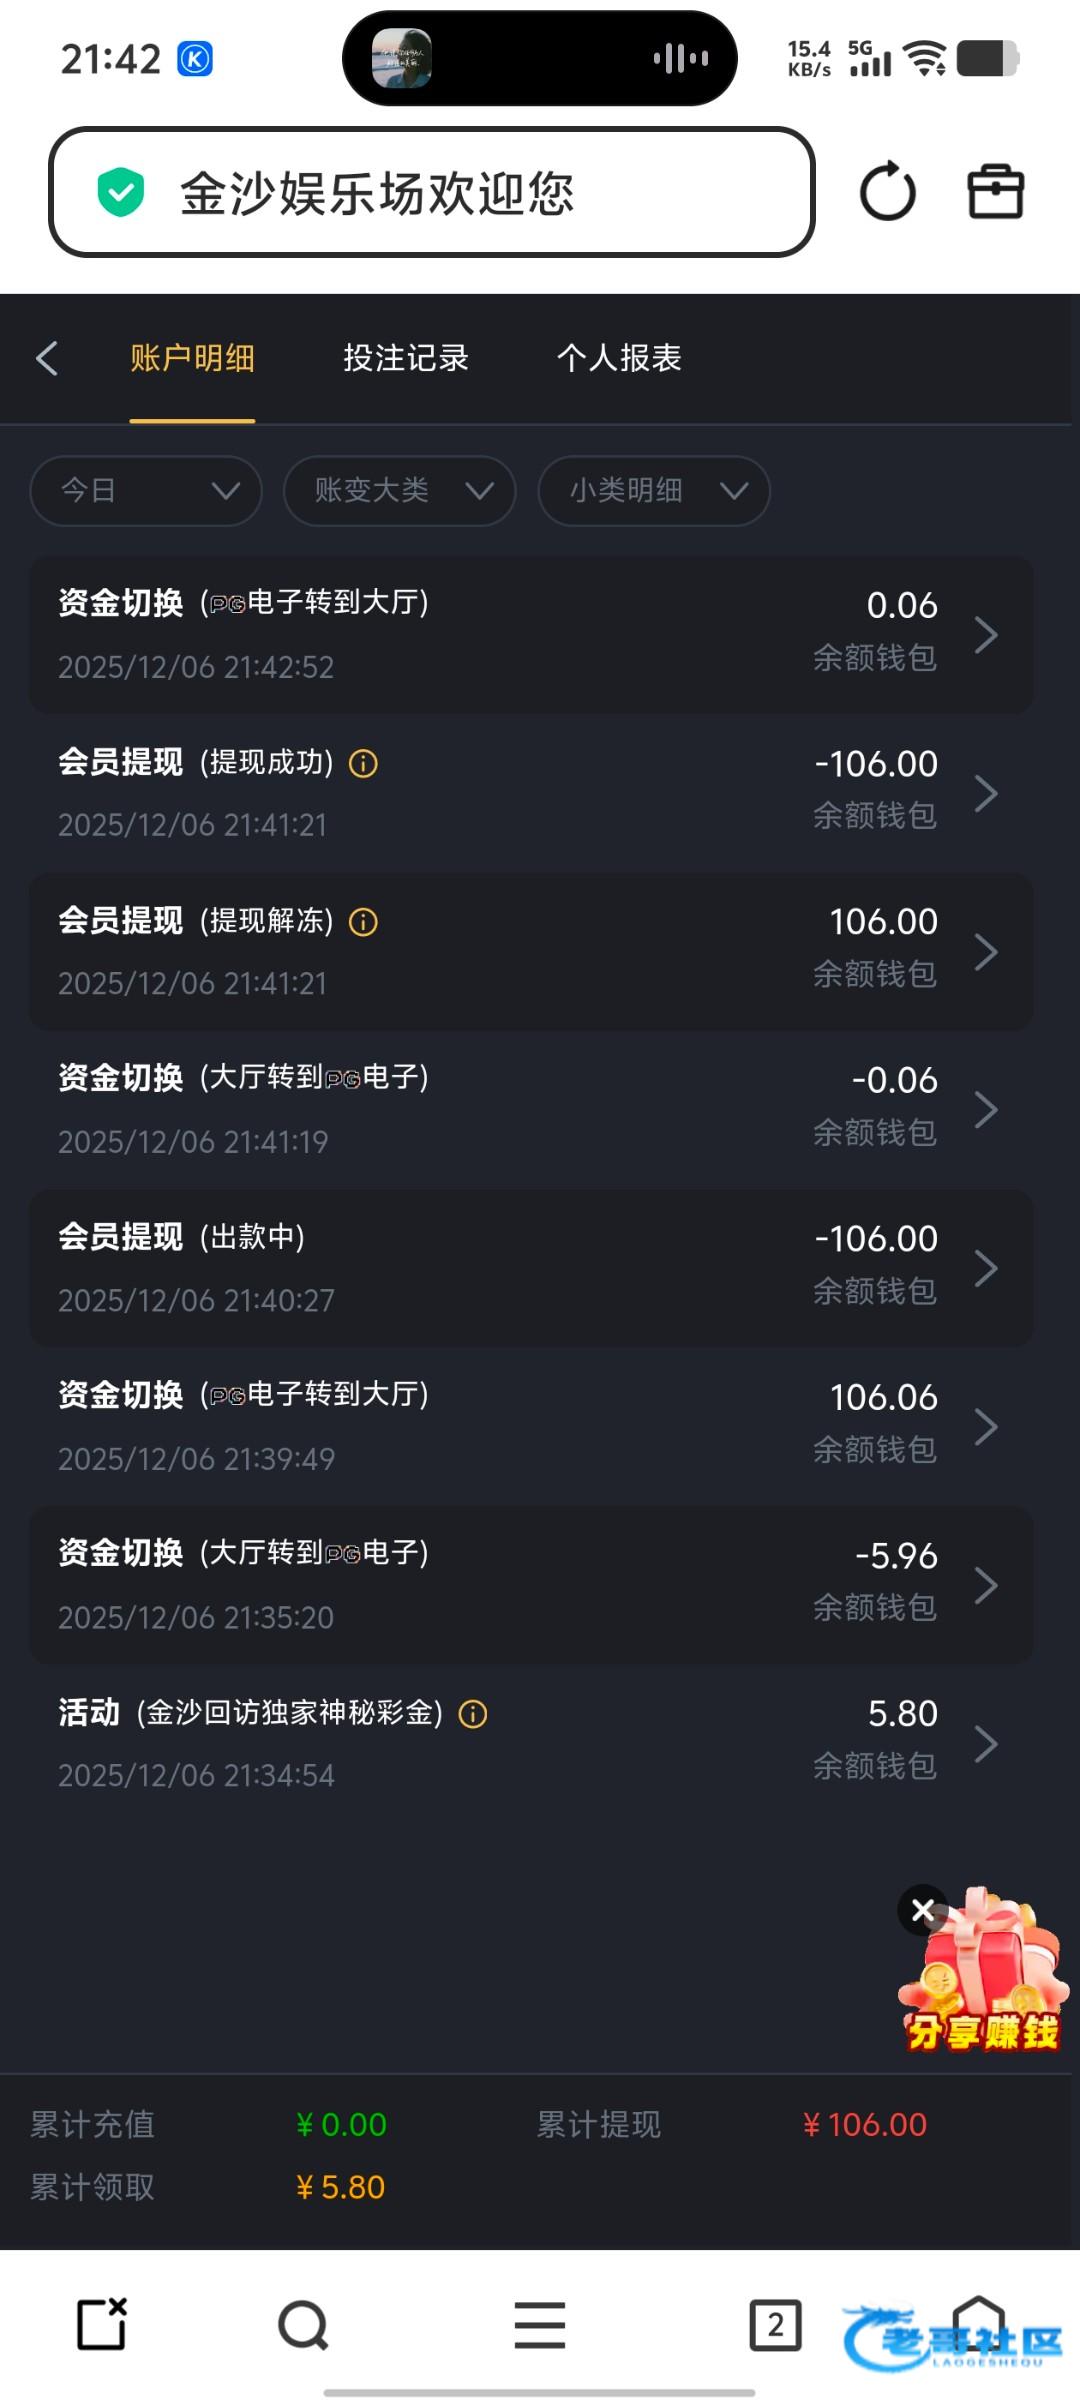Open the tab switcher showing 2
This screenshot has height=2400, width=1080.
click(775, 2324)
